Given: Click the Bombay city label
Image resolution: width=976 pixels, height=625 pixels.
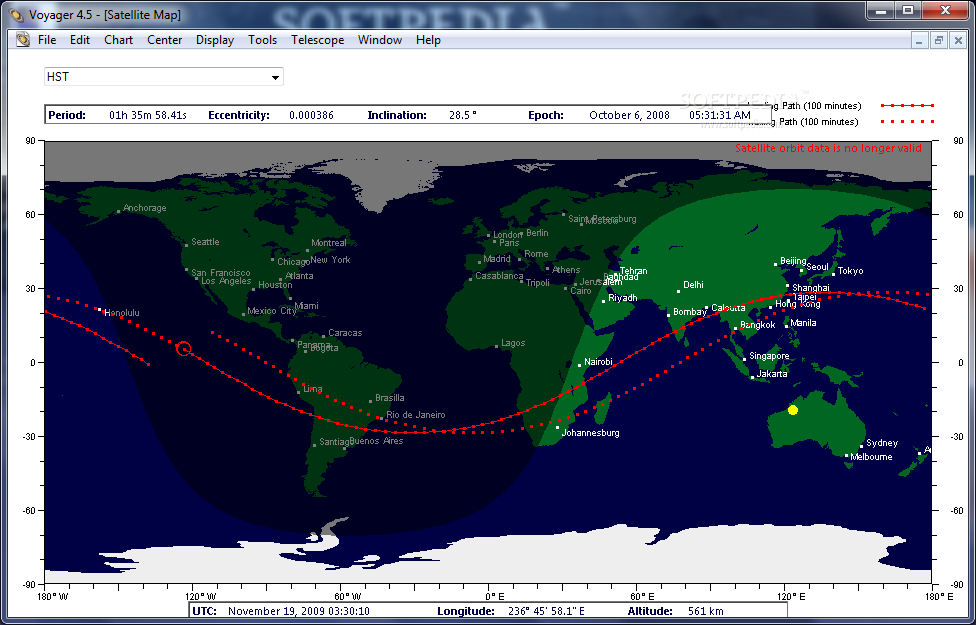Looking at the screenshot, I should click(x=690, y=312).
